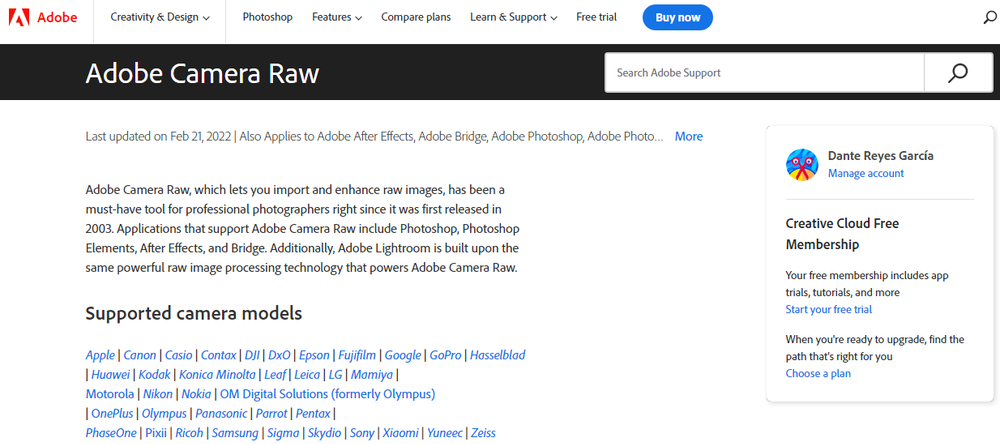
Task: Open the Sony camera models link
Action: pos(362,433)
